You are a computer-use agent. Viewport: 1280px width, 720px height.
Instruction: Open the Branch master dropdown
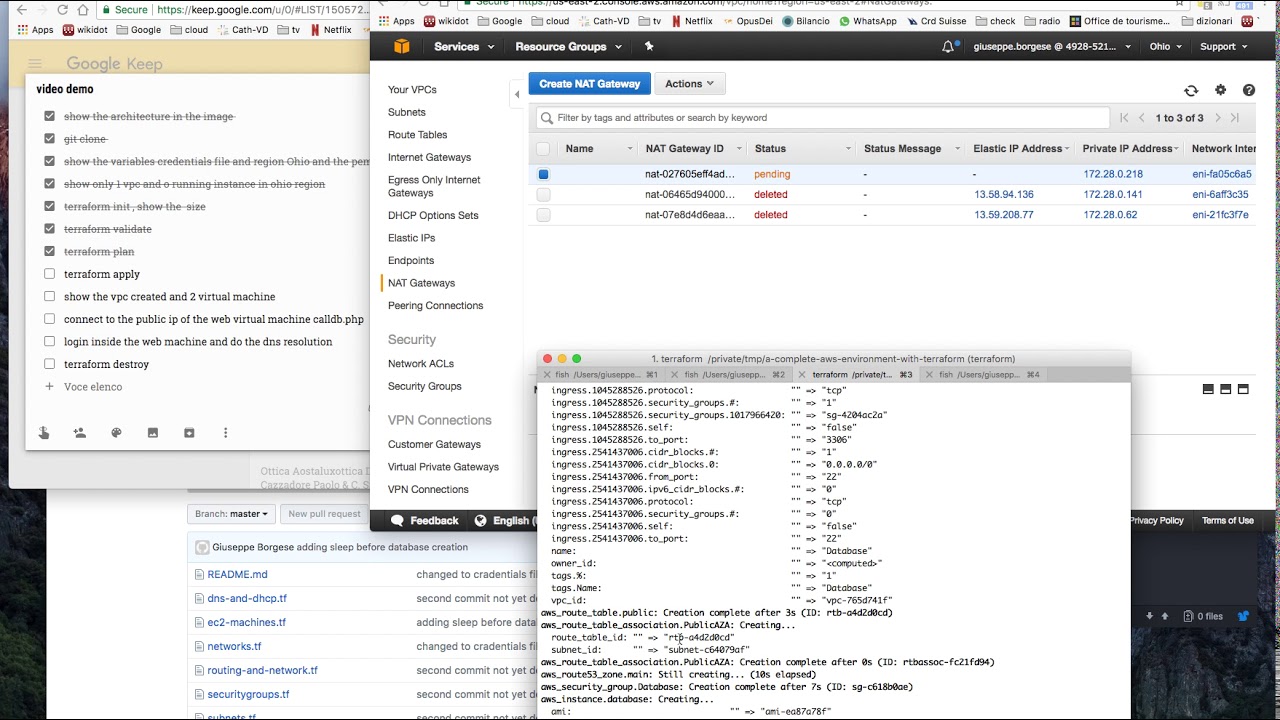coord(231,514)
